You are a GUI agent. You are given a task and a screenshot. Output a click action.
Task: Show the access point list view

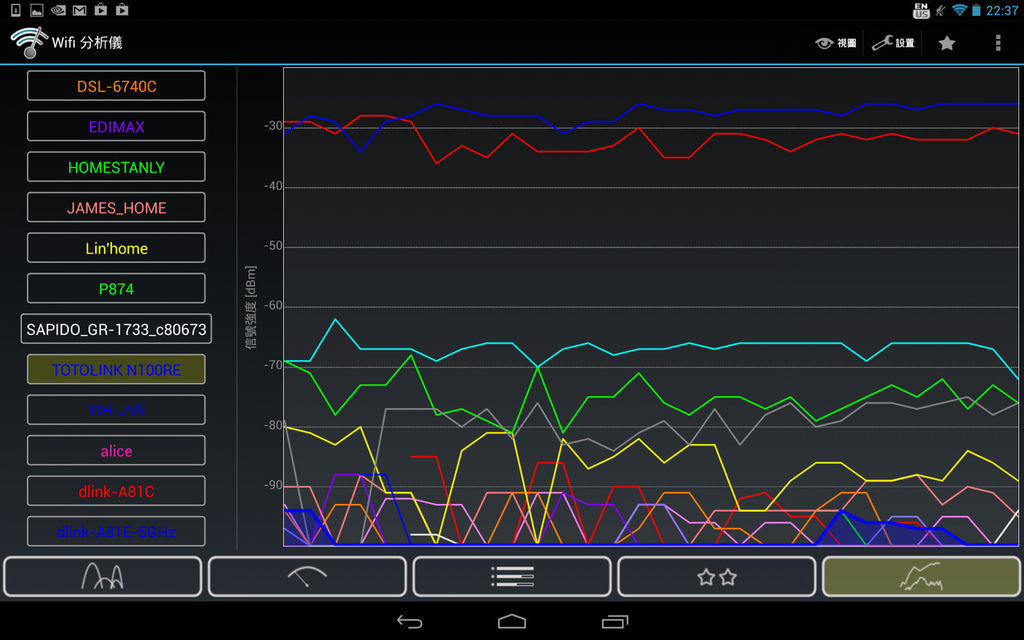512,577
